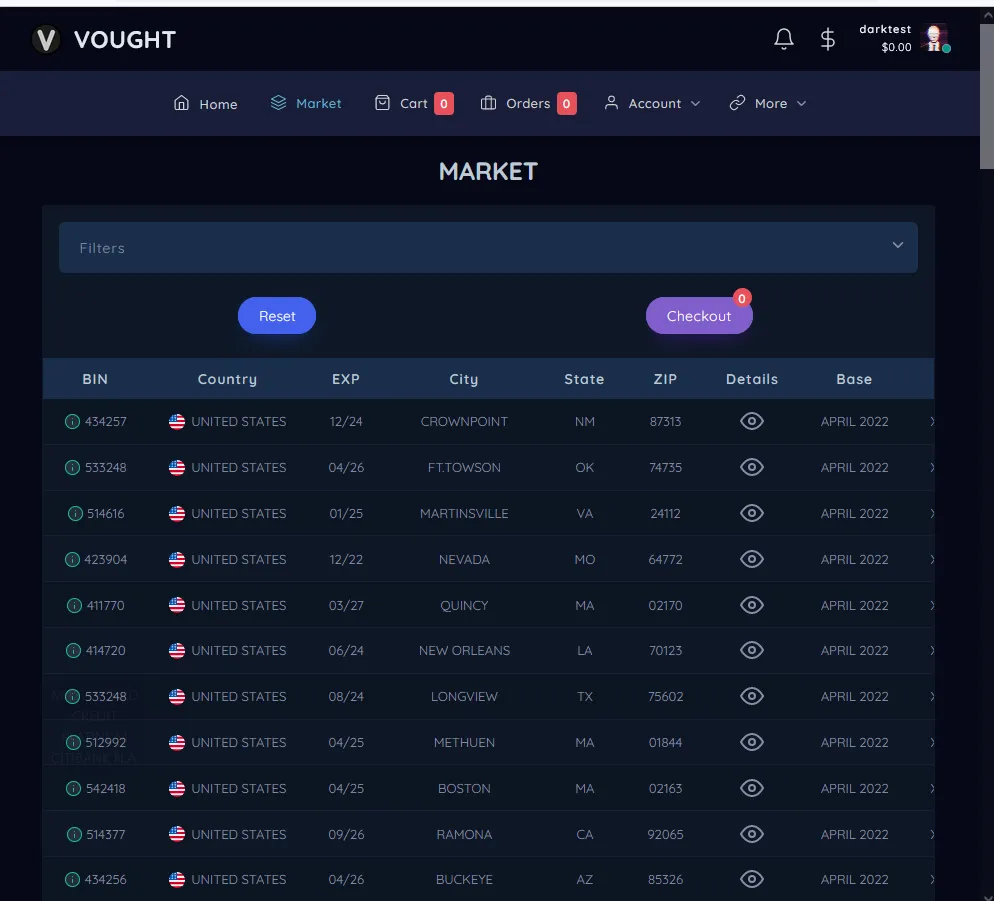Click the Cart basket icon

[382, 102]
